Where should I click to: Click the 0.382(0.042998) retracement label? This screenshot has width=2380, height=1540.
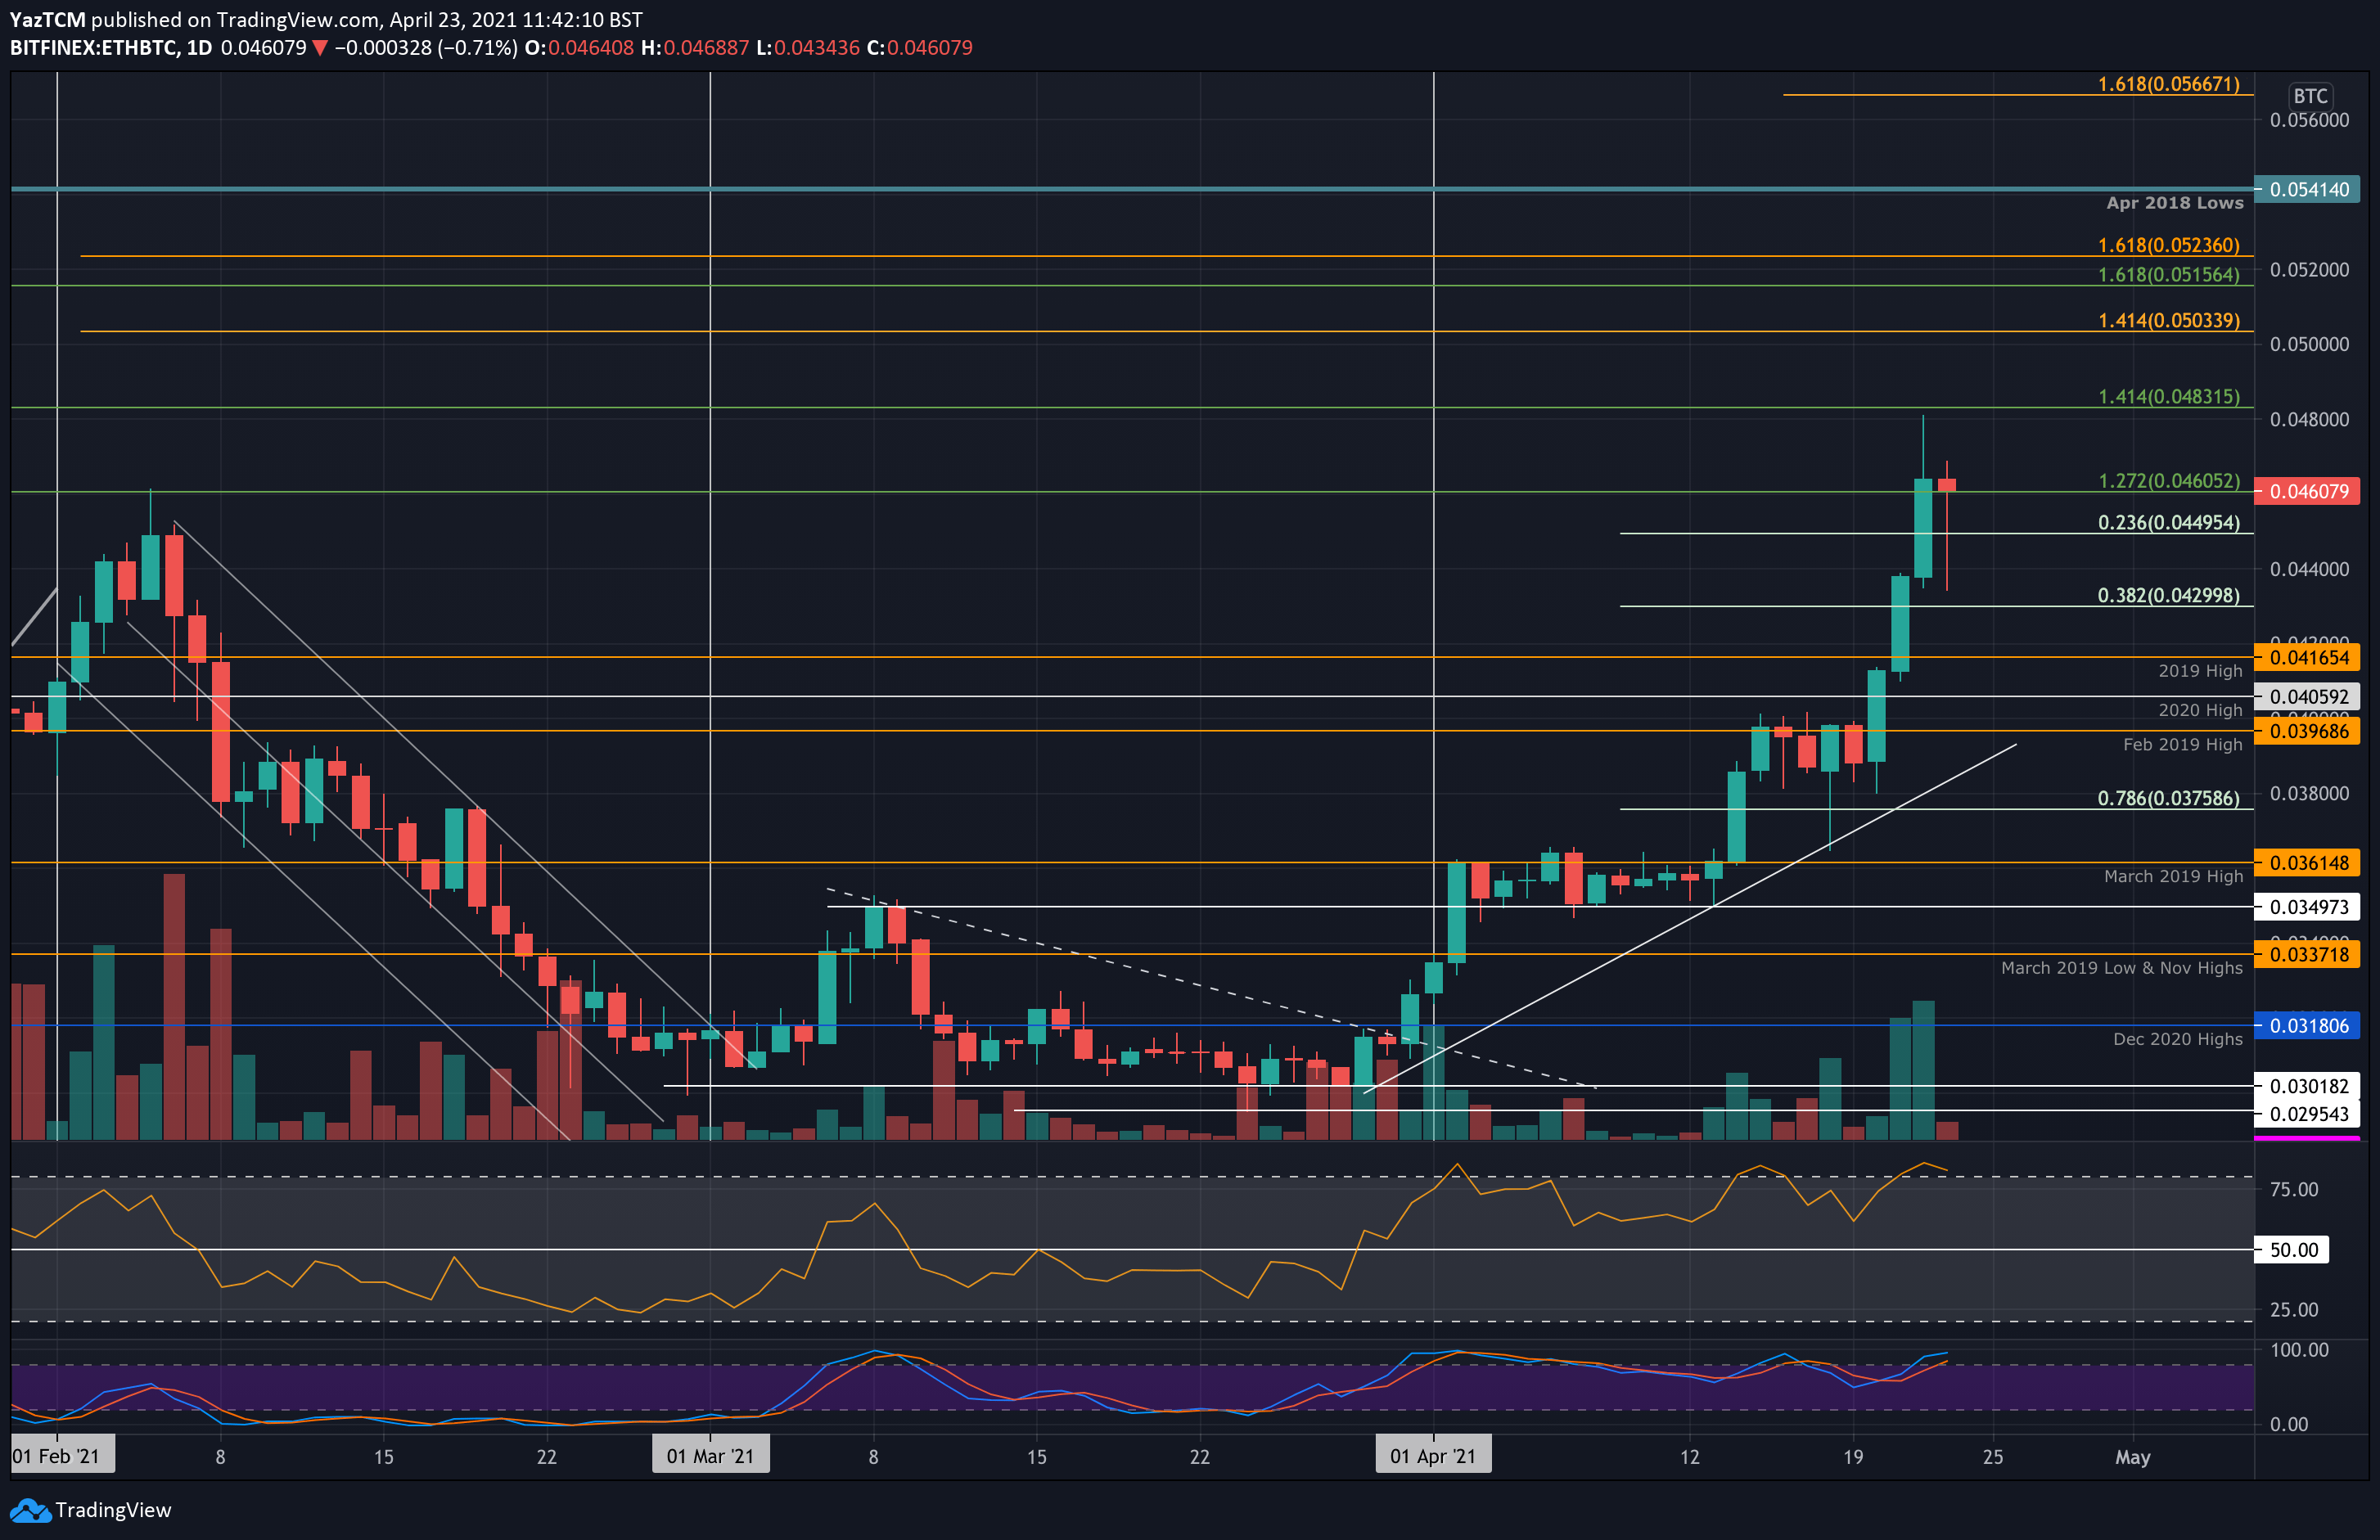pos(2168,596)
